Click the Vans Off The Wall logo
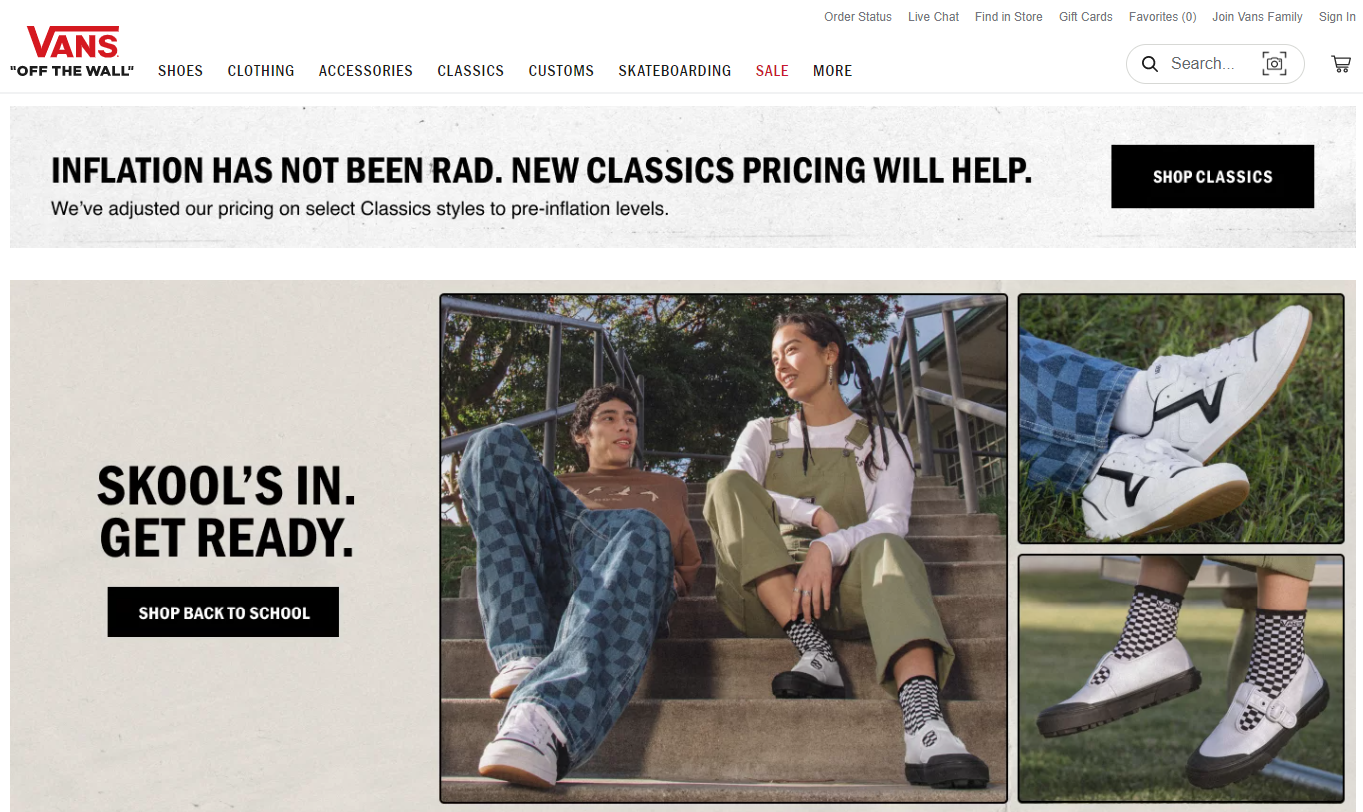The image size is (1363, 812). pyautogui.click(x=72, y=51)
